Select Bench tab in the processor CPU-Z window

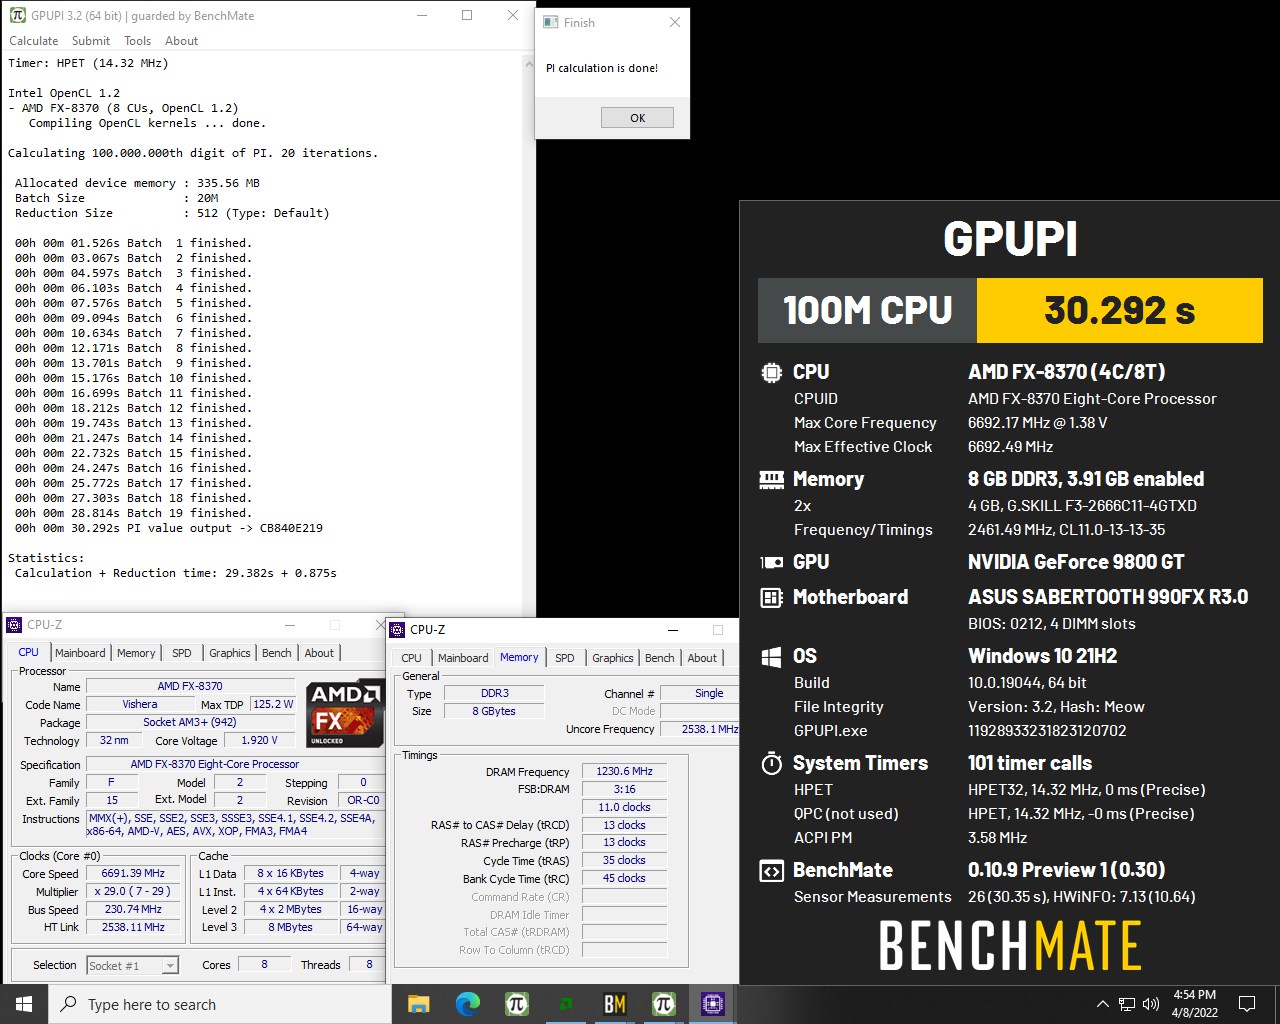coord(277,653)
